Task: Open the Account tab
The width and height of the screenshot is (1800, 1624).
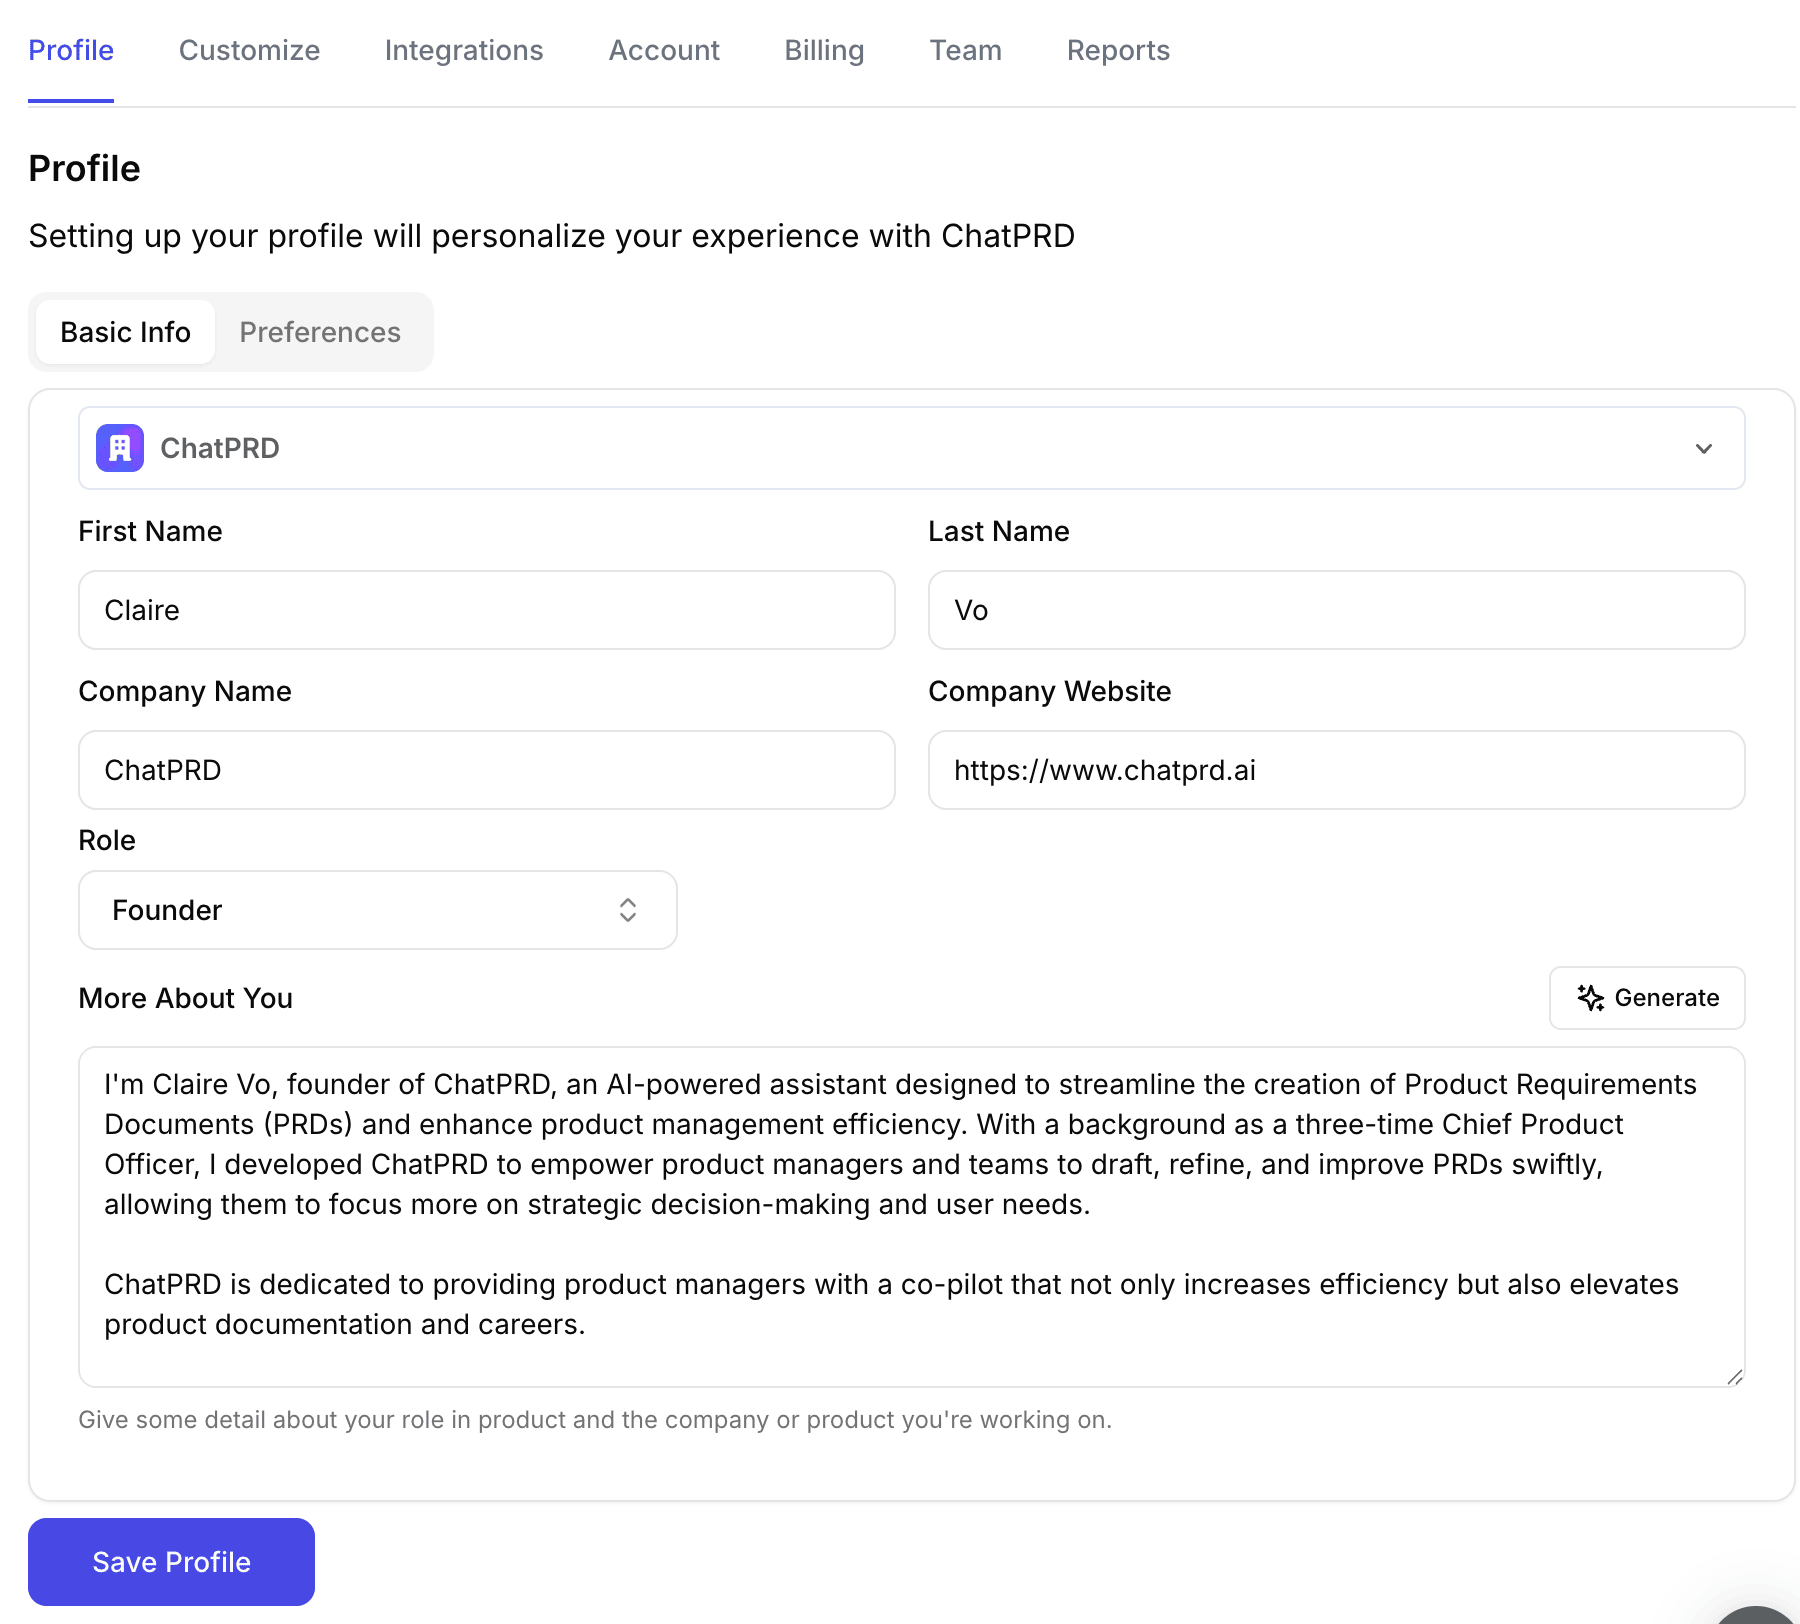Action: click(x=664, y=50)
